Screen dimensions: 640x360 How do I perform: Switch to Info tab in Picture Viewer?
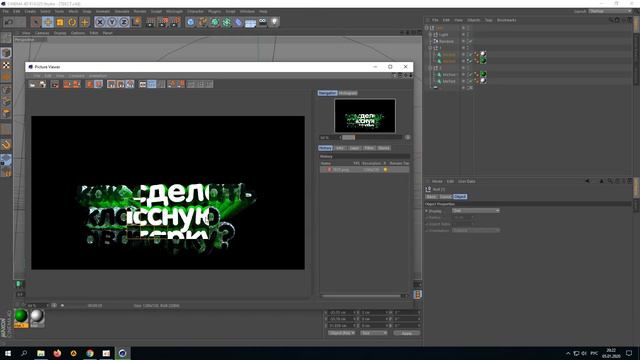(x=340, y=148)
